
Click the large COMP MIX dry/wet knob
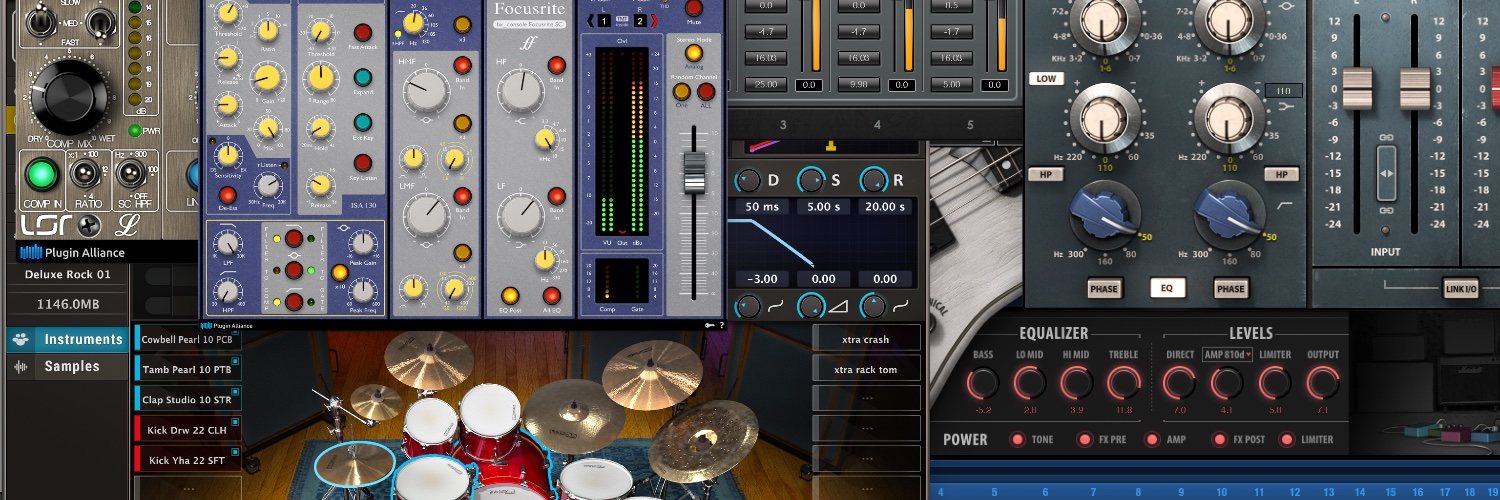pyautogui.click(x=69, y=98)
